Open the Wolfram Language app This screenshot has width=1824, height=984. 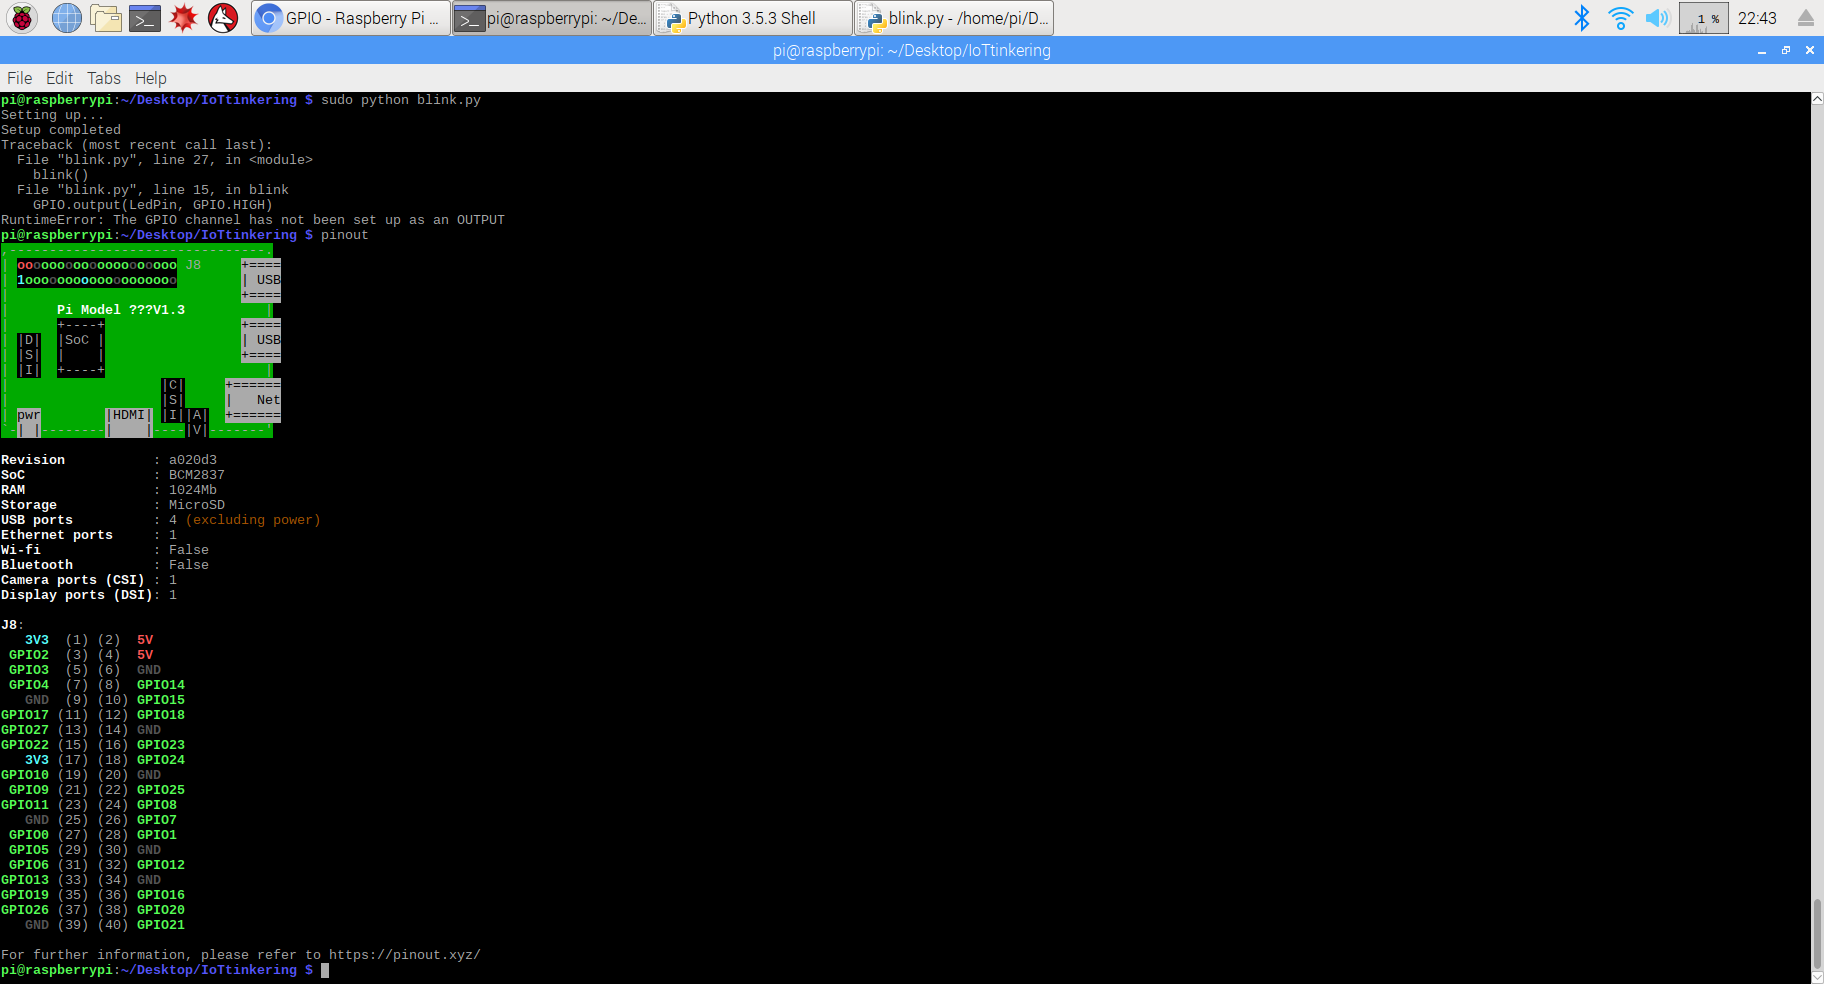pos(222,17)
